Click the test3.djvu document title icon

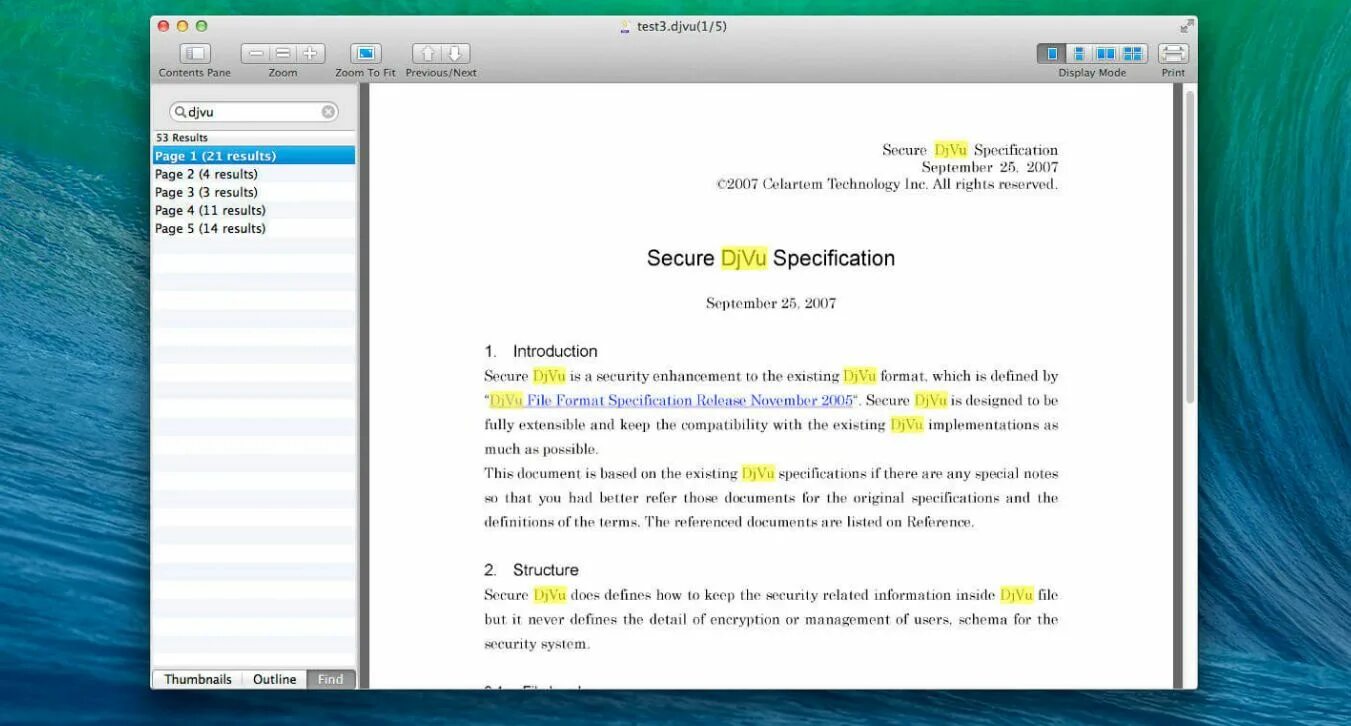pyautogui.click(x=625, y=27)
